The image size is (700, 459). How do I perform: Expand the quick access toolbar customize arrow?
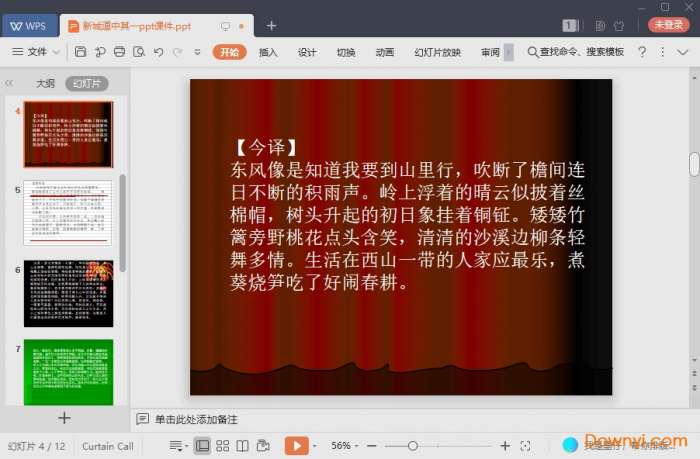pyautogui.click(x=197, y=52)
